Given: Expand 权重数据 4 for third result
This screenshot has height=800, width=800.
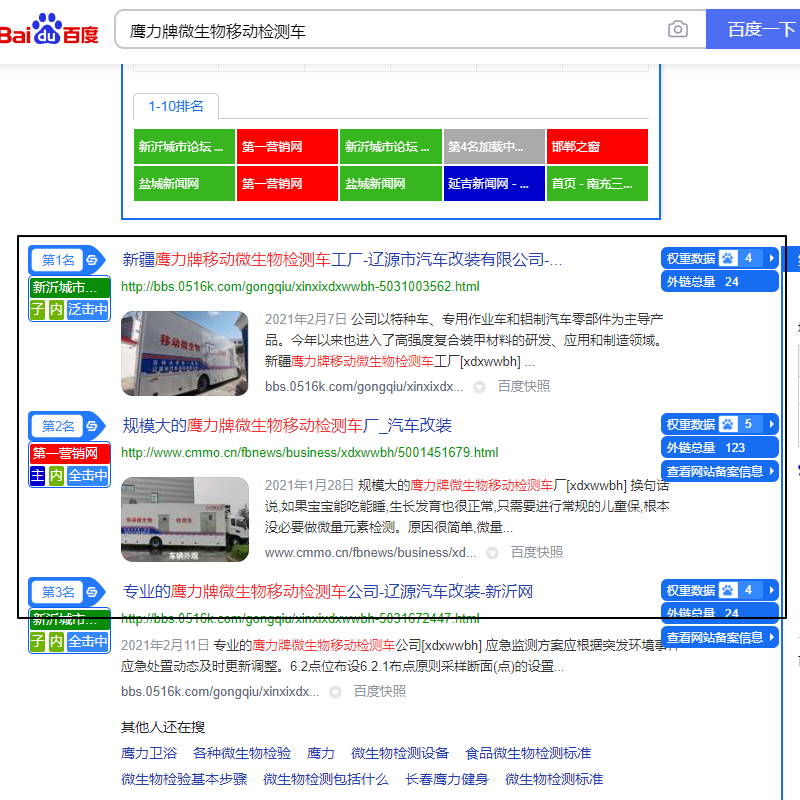Looking at the screenshot, I should point(719,590).
